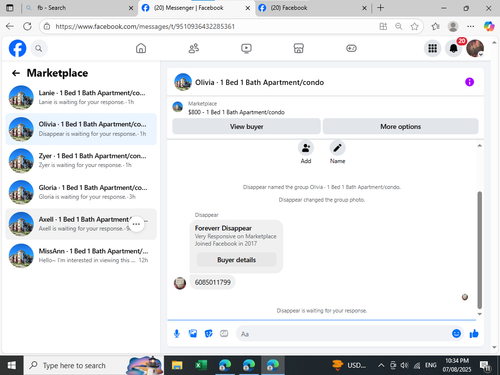
Task: Click the 6085011799 message bubble
Action: point(213,282)
